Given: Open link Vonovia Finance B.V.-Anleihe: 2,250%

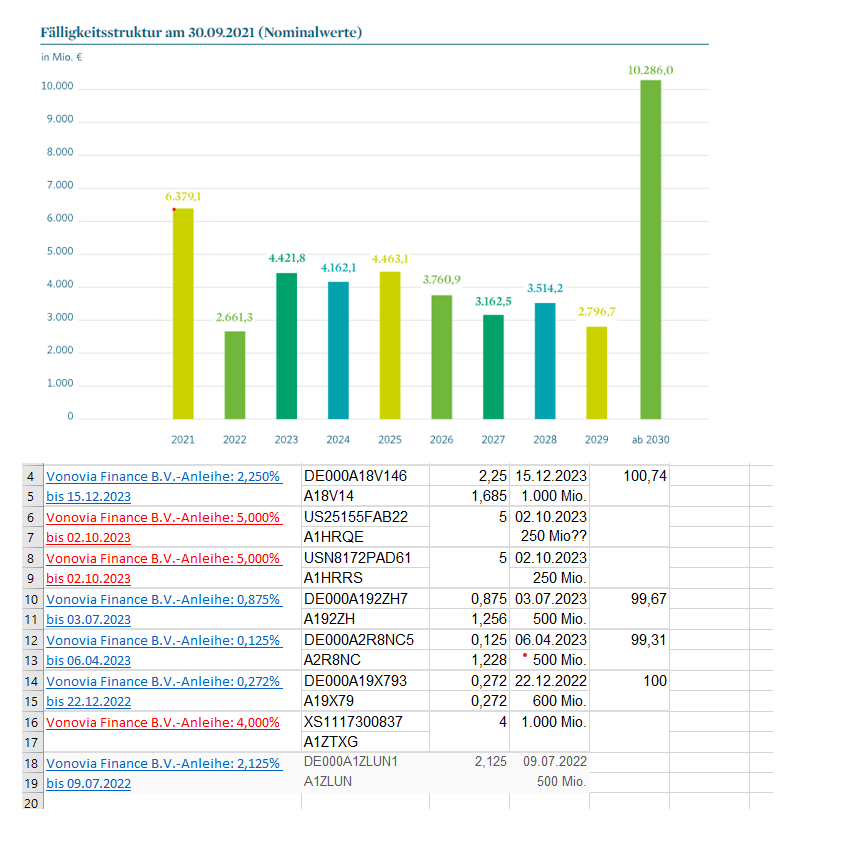Looking at the screenshot, I should click(163, 476).
